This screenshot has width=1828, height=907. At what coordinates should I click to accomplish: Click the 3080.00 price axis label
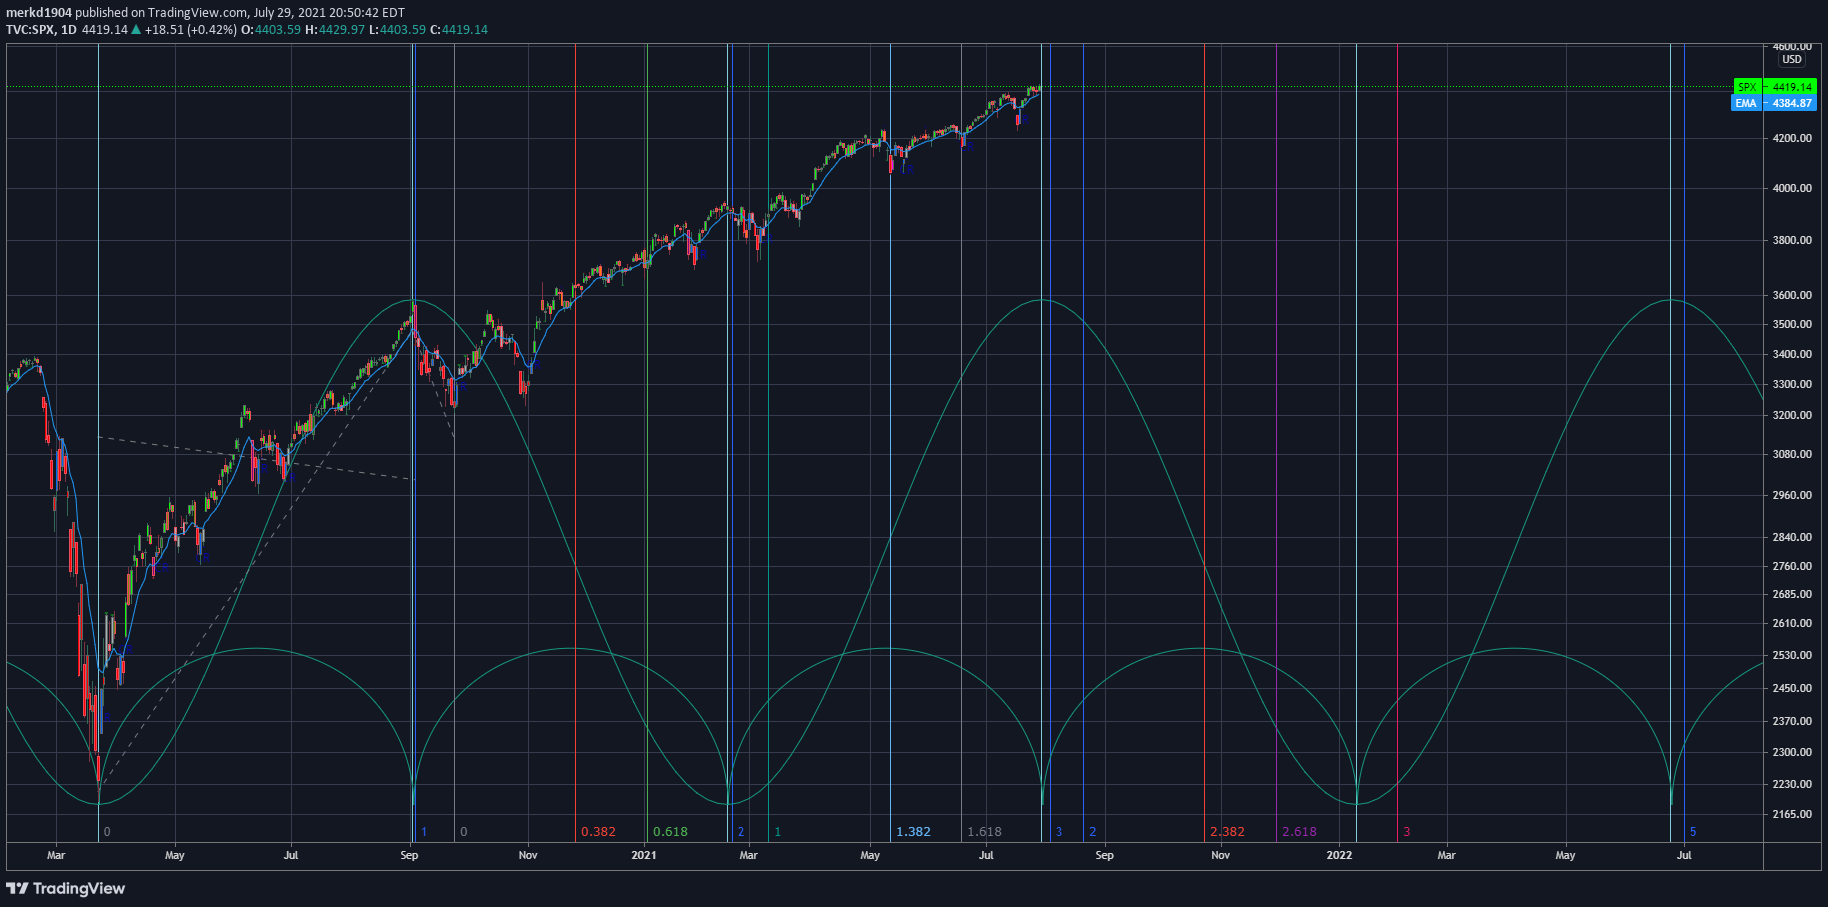[1792, 454]
